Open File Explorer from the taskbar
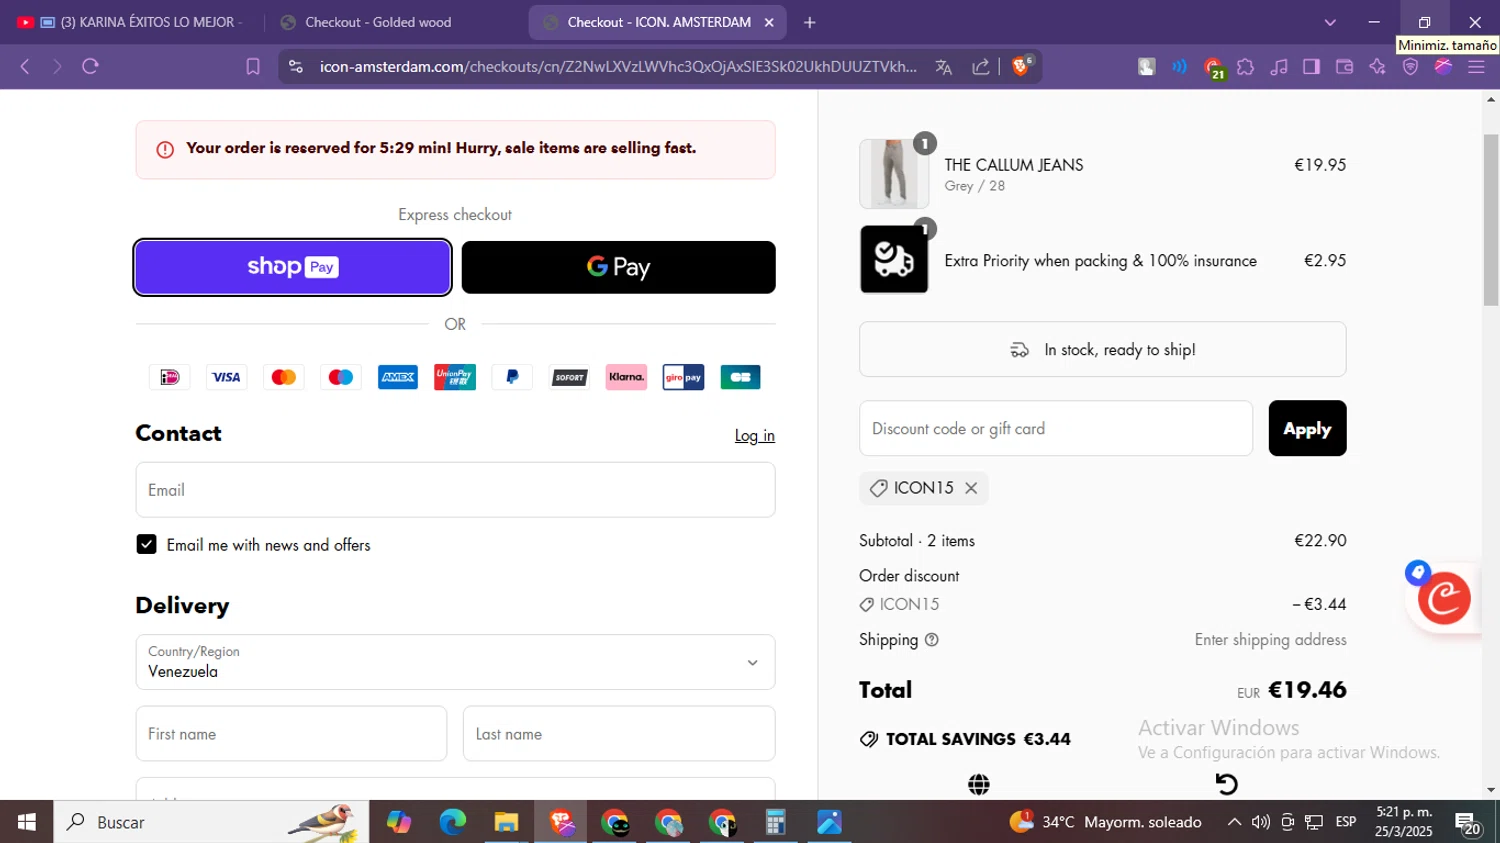The height and width of the screenshot is (843, 1500). click(x=506, y=822)
